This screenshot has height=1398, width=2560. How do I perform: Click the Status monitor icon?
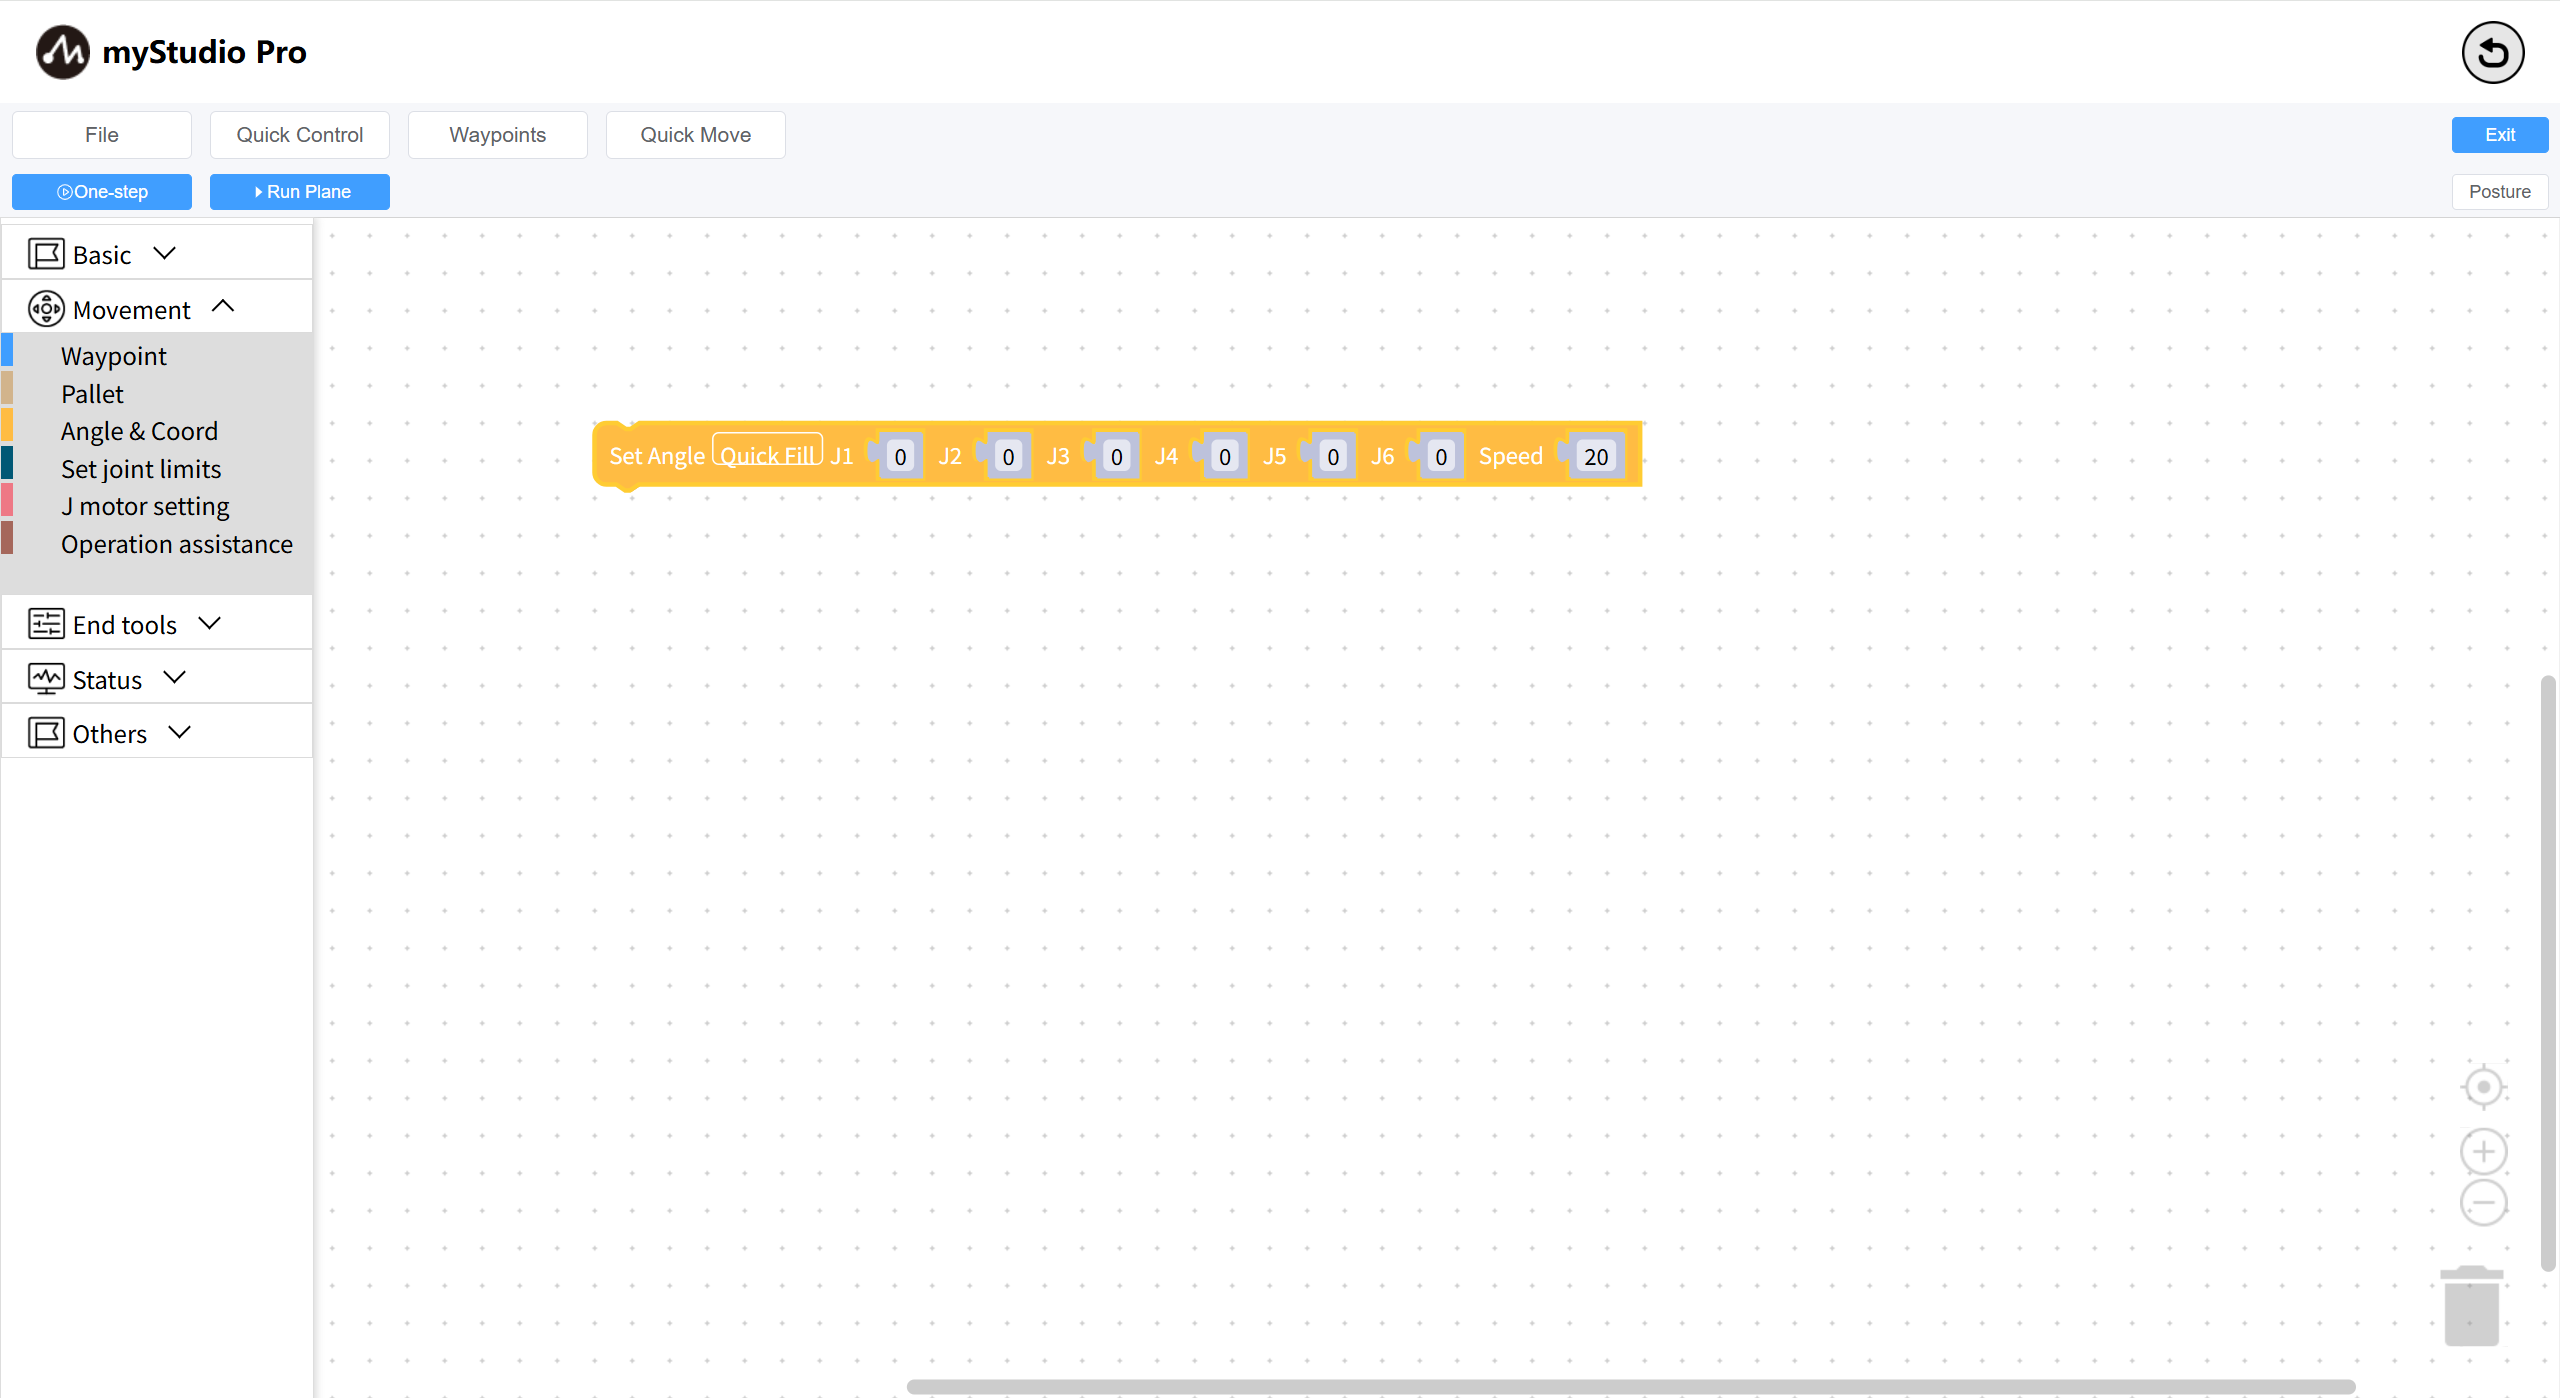click(46, 679)
